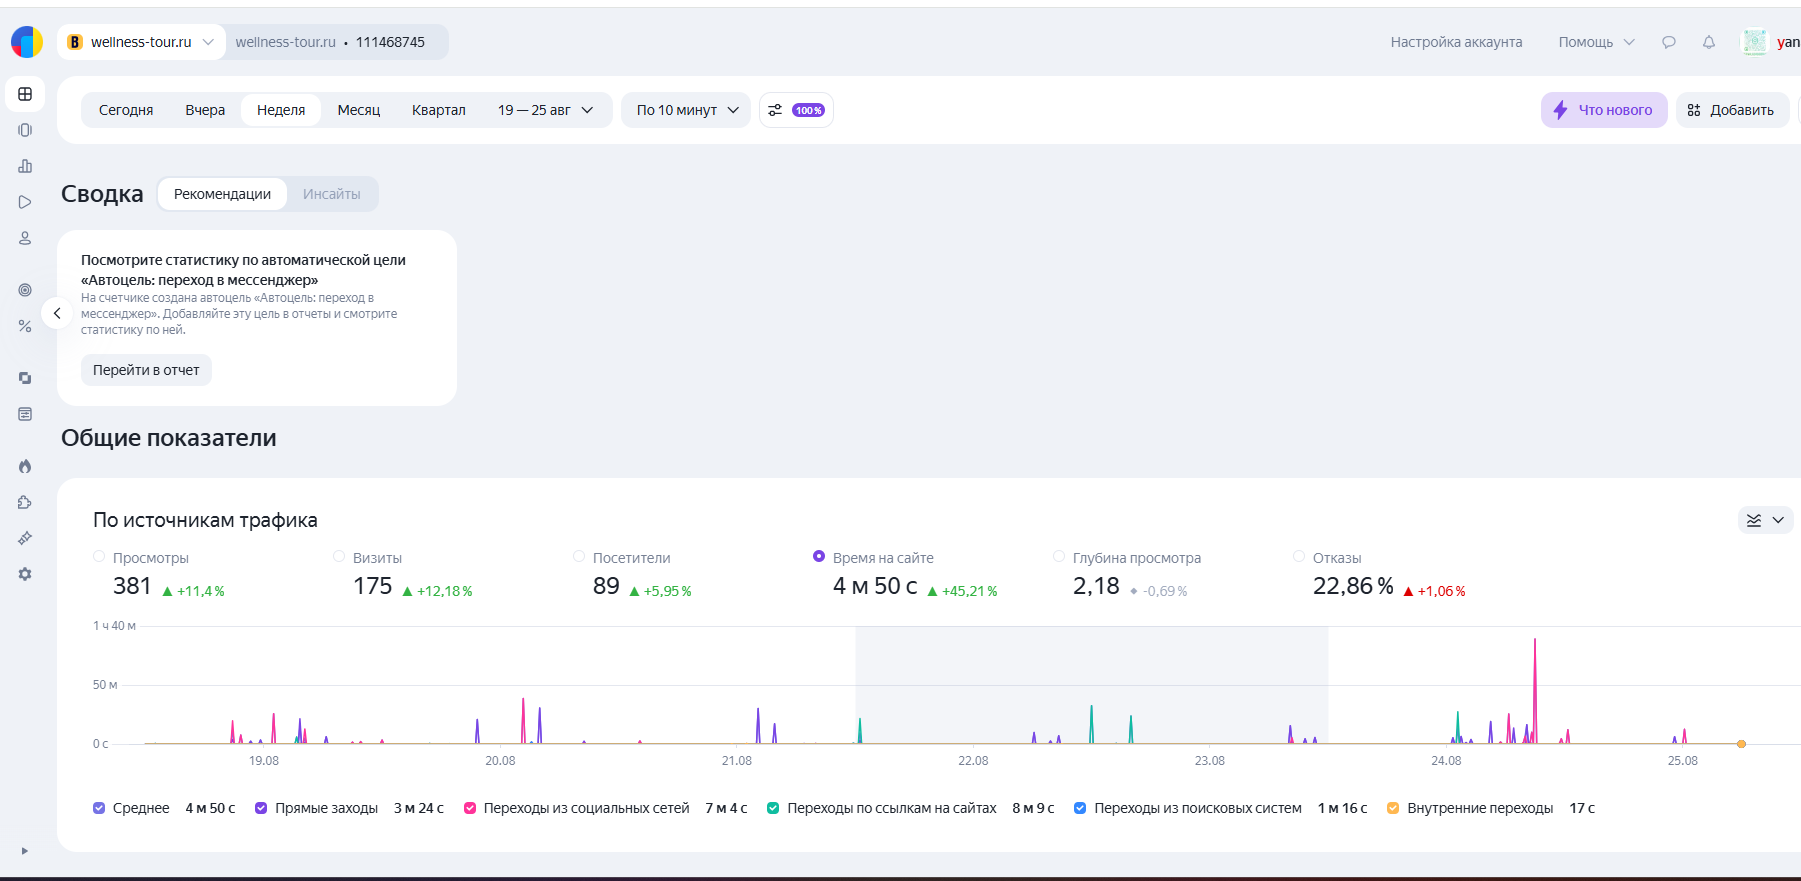
Task: Toggle the 'Прямые заходы' legend checkbox
Action: (261, 808)
